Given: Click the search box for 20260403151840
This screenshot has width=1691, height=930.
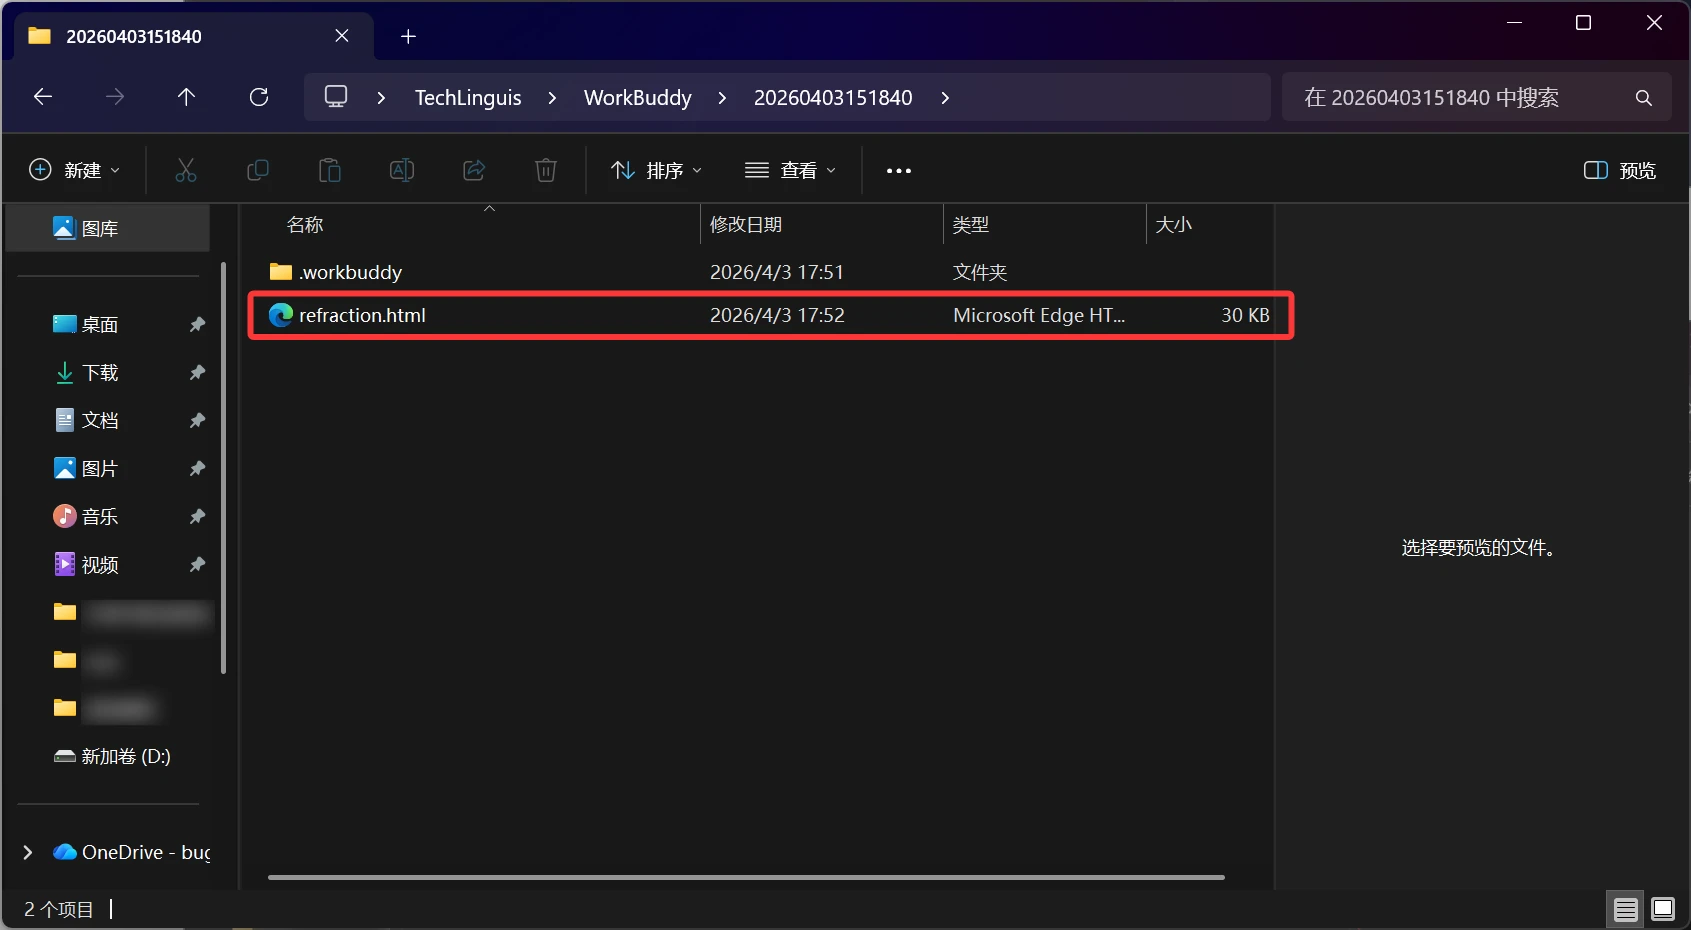Looking at the screenshot, I should click(1460, 97).
